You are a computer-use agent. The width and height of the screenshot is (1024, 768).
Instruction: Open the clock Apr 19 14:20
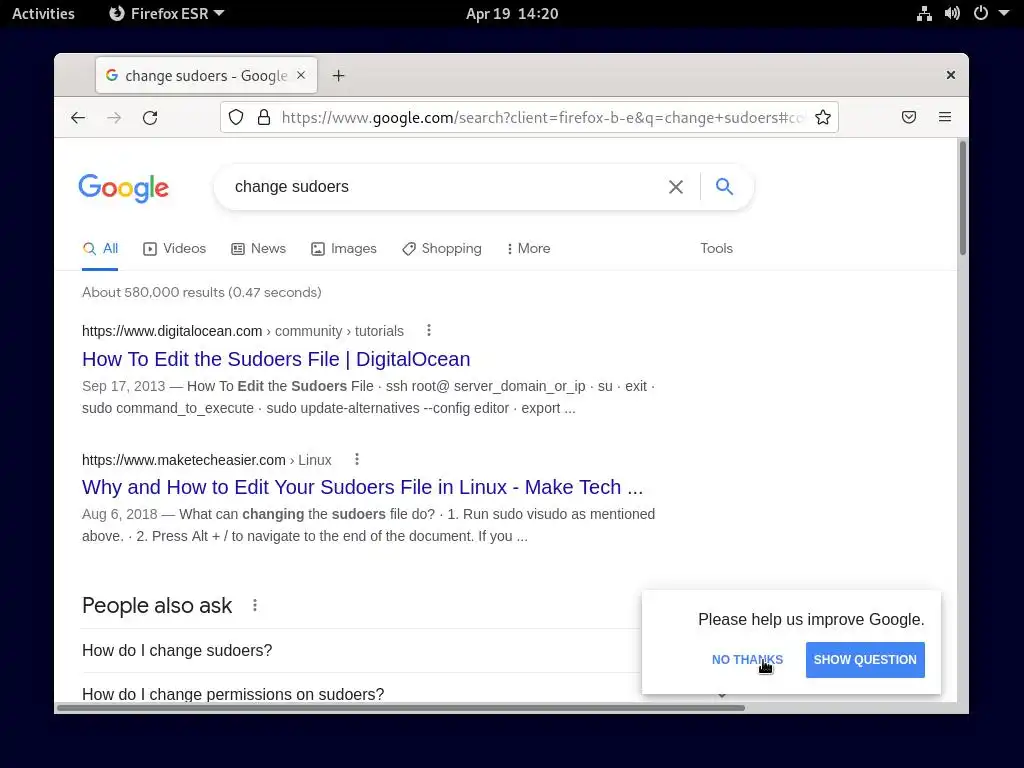[512, 14]
